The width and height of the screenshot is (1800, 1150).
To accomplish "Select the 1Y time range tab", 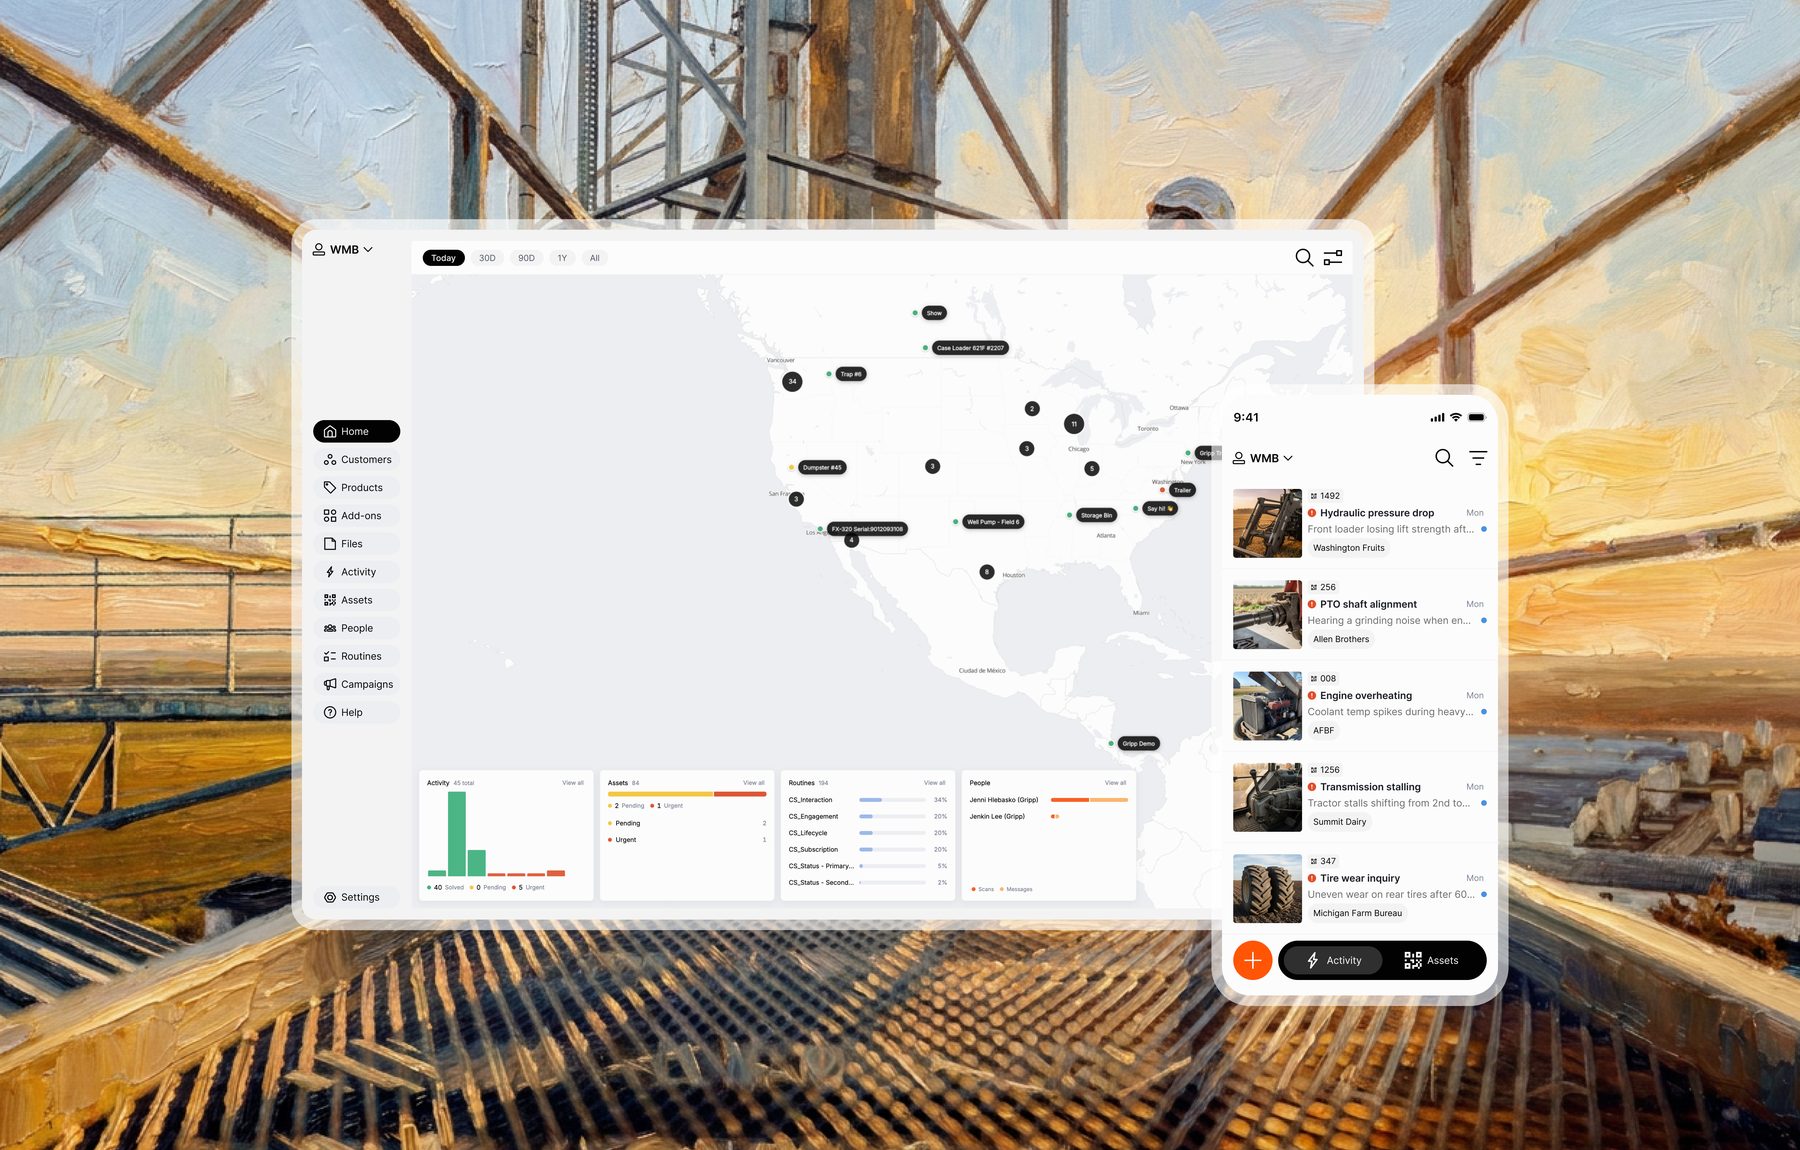I will (x=562, y=258).
